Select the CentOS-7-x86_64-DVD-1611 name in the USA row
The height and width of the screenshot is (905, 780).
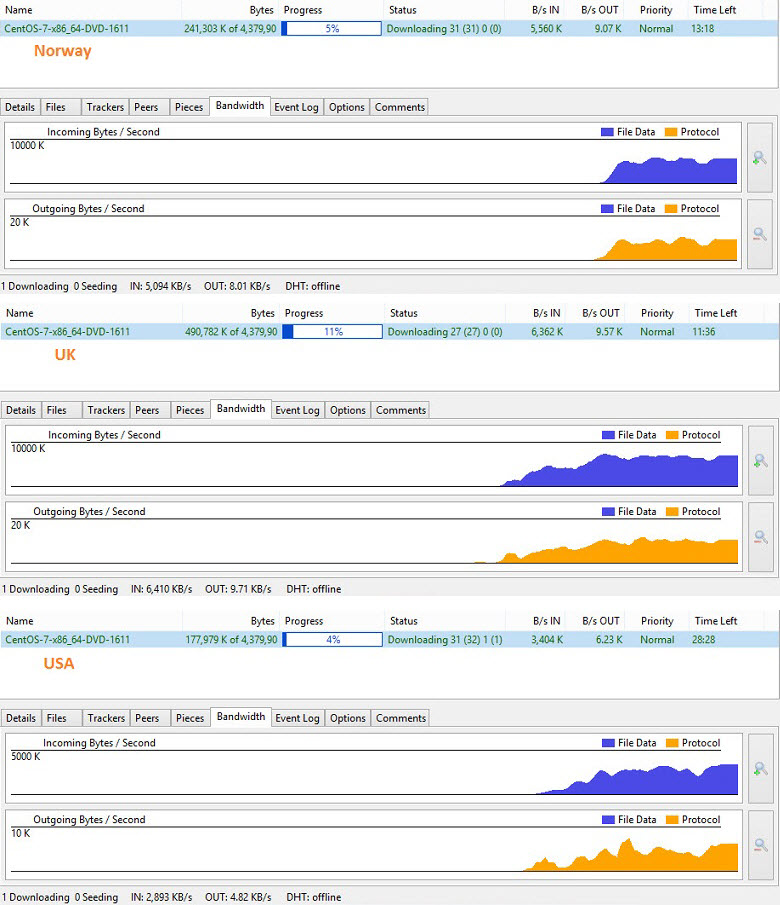(68, 640)
